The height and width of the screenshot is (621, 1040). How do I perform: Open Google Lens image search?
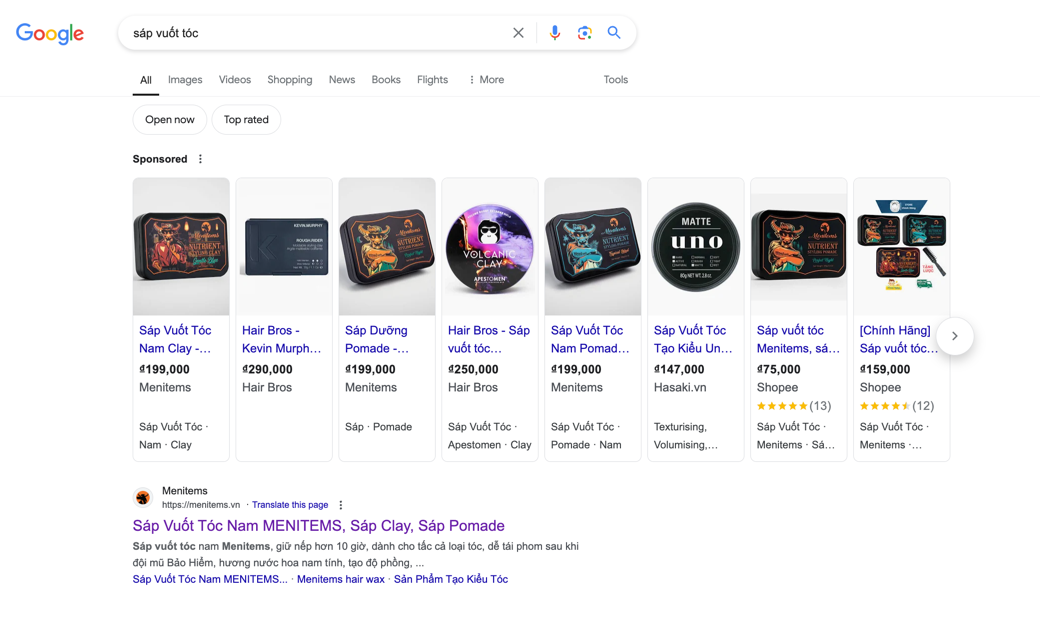(x=584, y=33)
